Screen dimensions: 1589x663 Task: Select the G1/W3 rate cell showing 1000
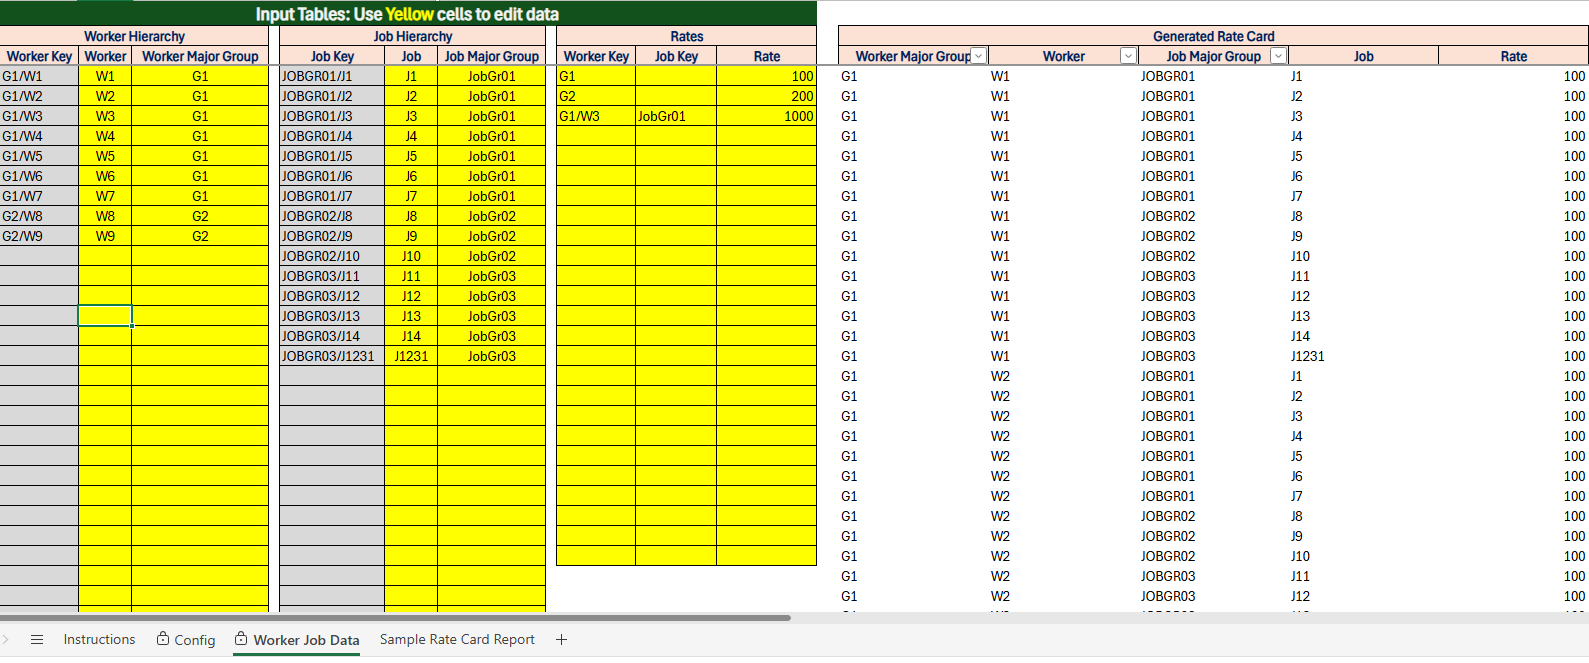(766, 116)
